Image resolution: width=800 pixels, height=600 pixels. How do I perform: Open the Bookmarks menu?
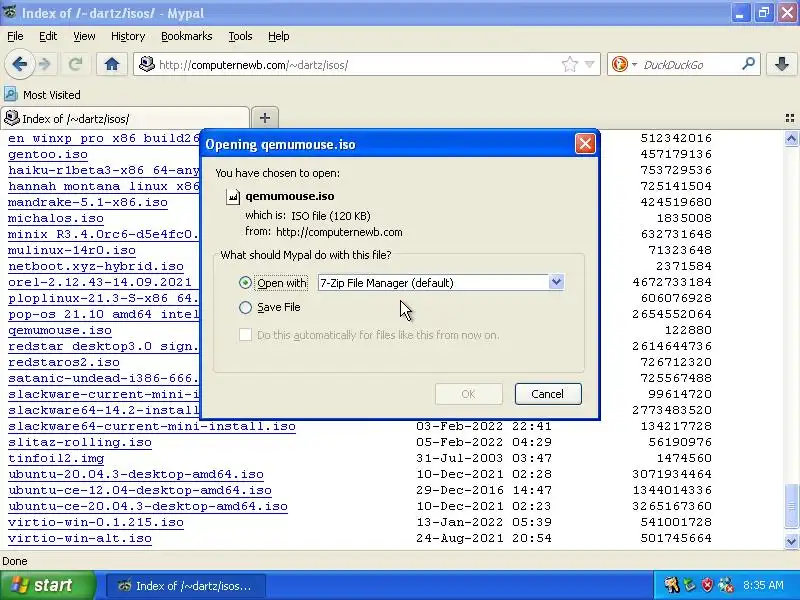187,36
